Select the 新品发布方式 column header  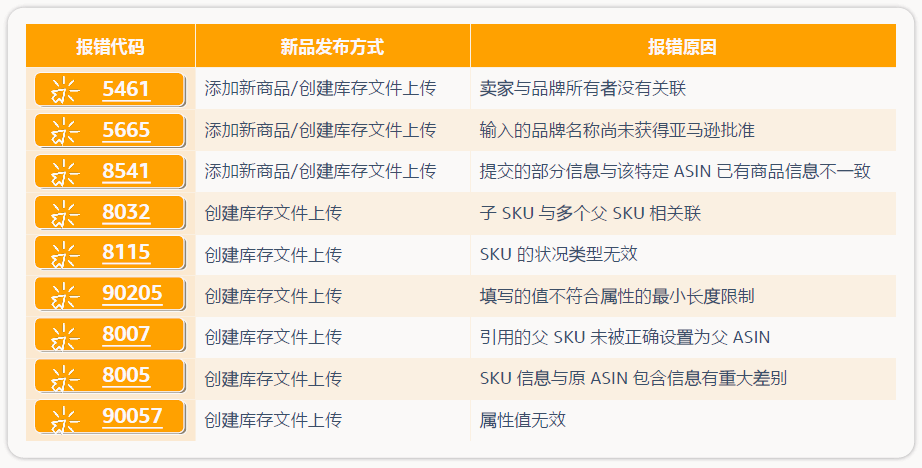[333, 46]
